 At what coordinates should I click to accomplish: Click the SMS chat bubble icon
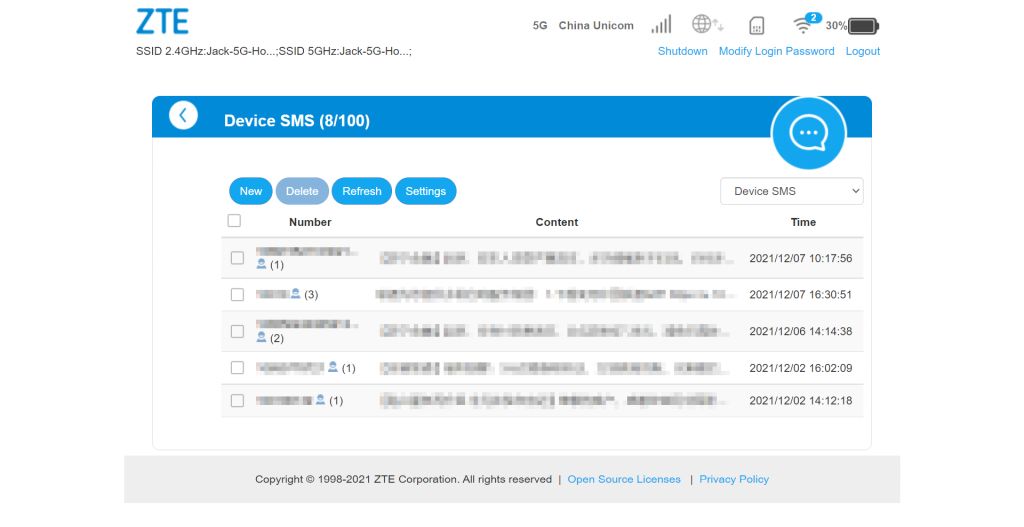(x=808, y=134)
